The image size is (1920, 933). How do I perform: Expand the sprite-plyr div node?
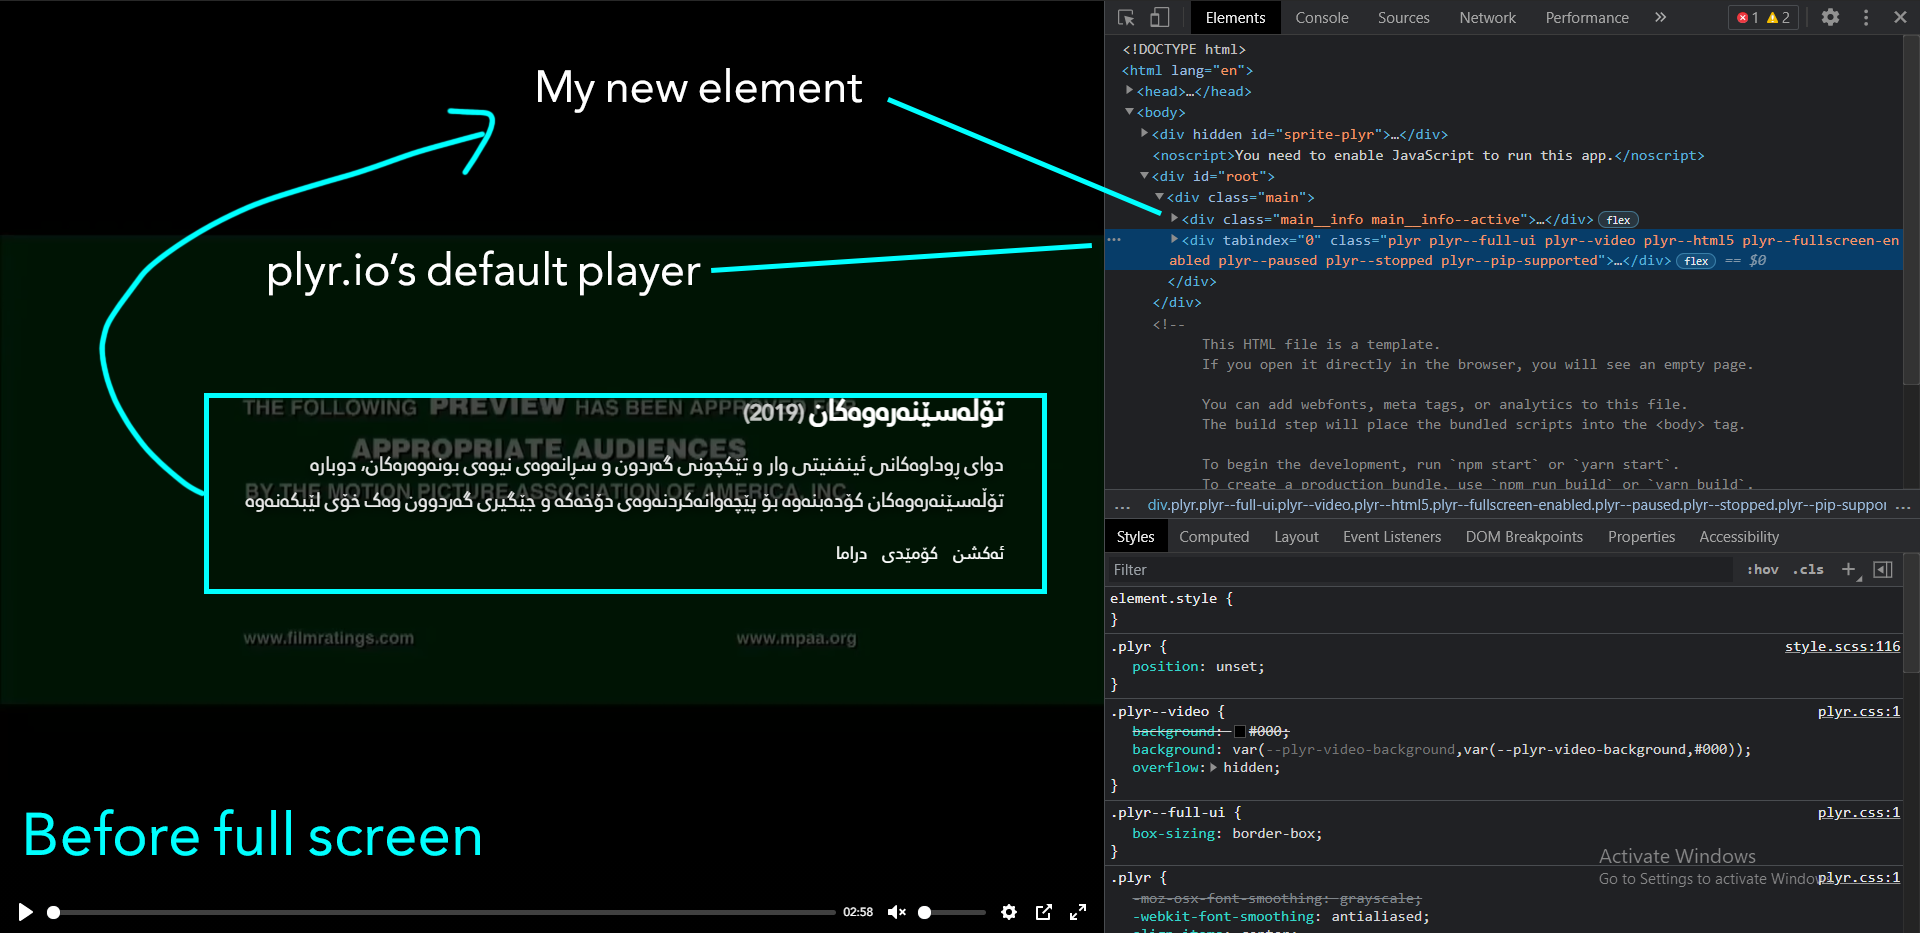[1145, 134]
